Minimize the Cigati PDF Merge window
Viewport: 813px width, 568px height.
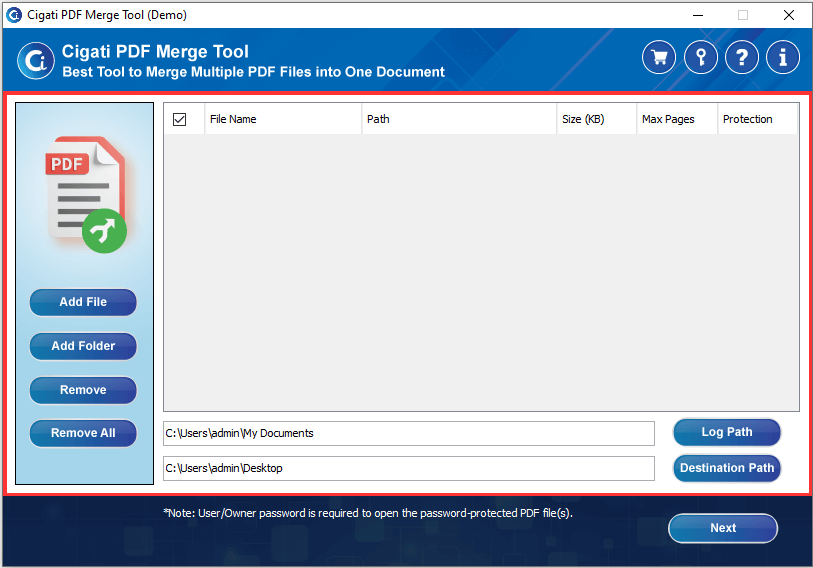pos(698,15)
